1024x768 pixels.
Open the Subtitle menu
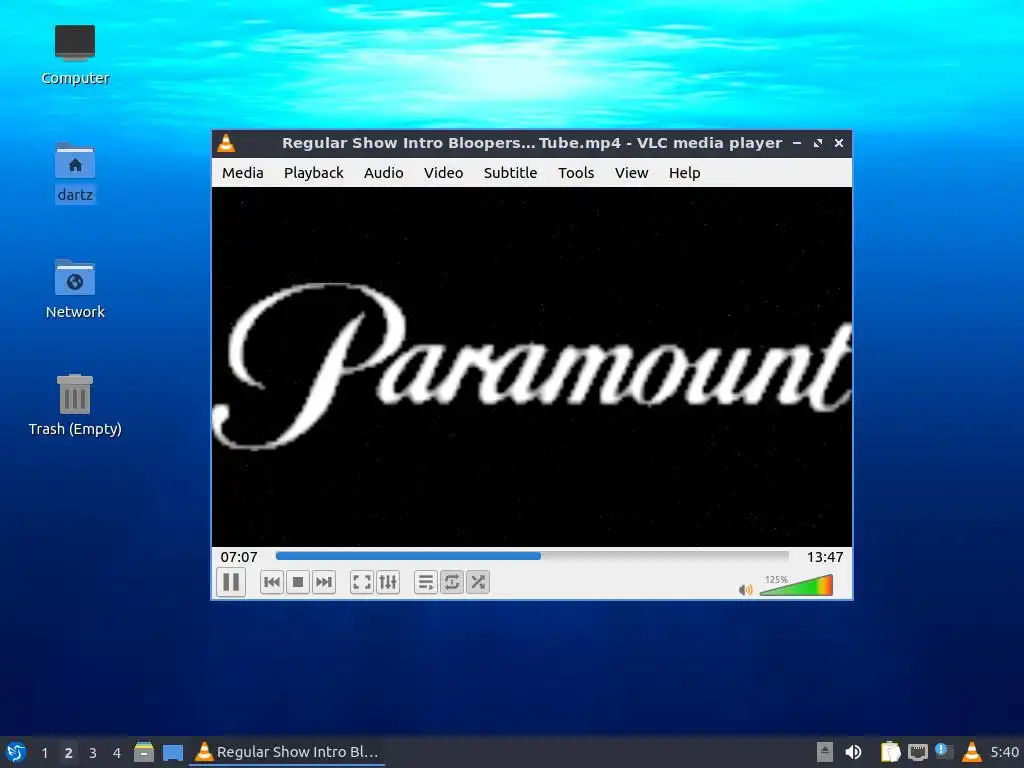(x=510, y=173)
